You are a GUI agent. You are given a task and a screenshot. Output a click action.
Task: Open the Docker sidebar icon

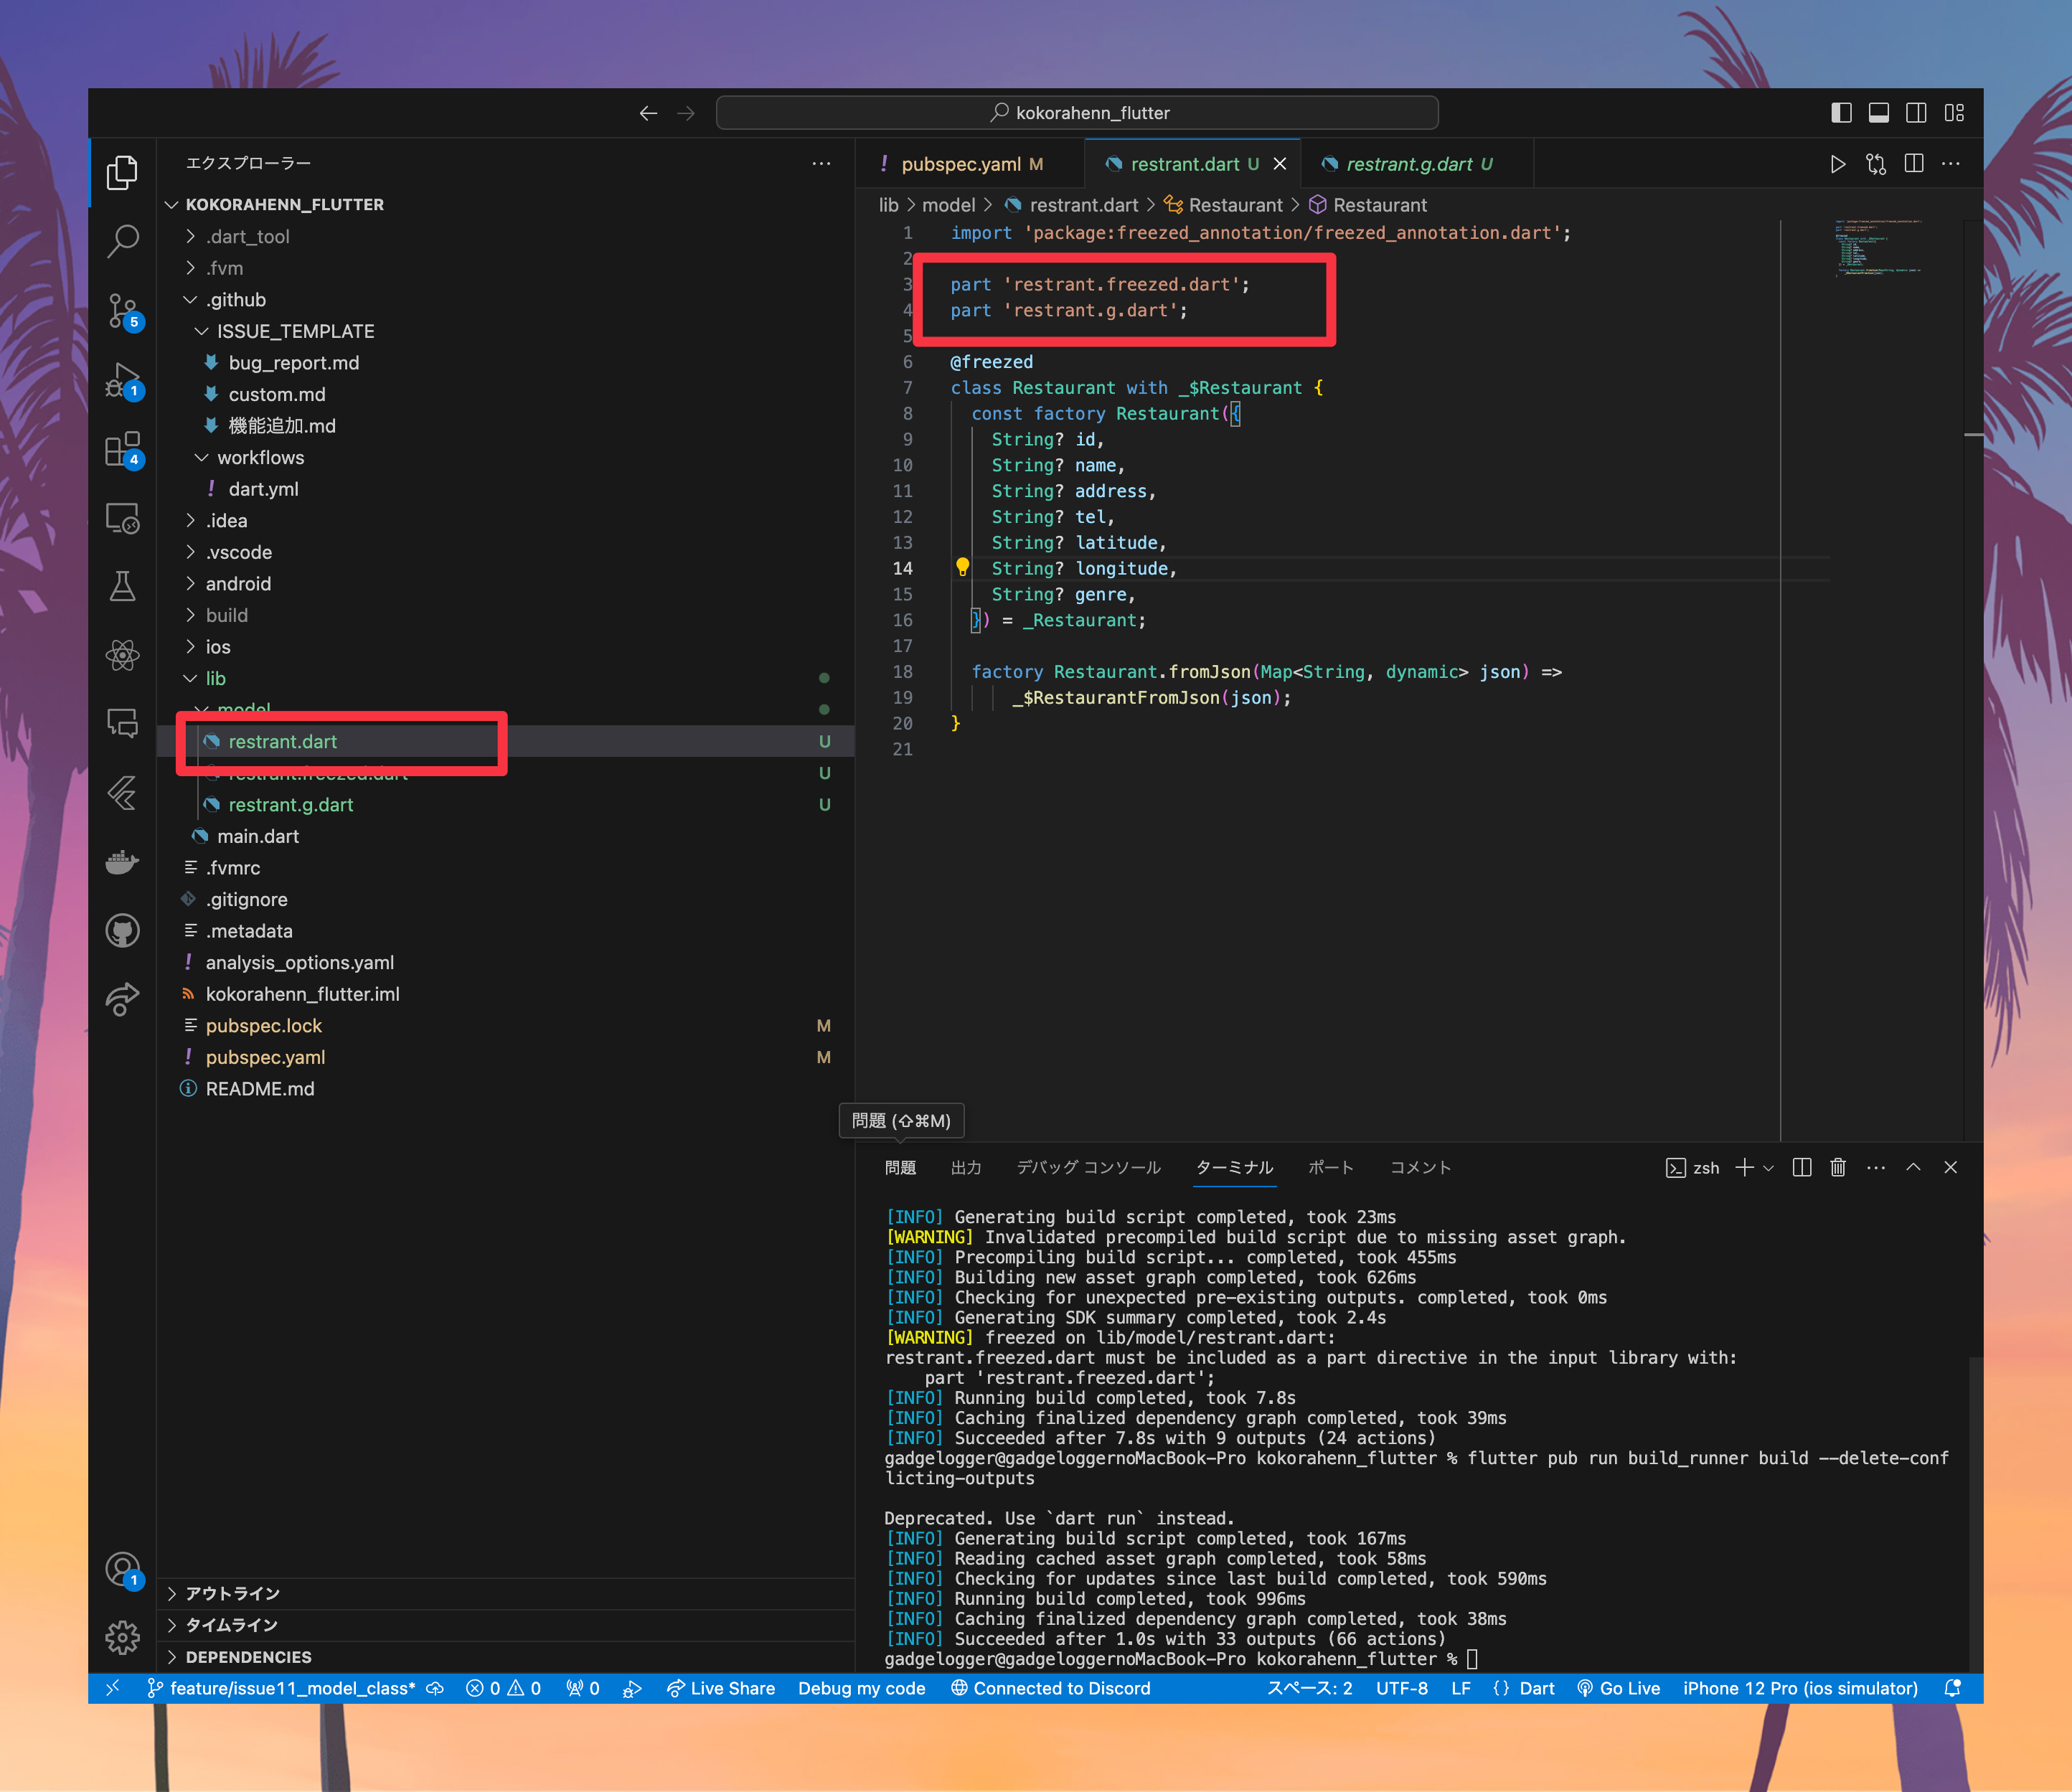(122, 861)
